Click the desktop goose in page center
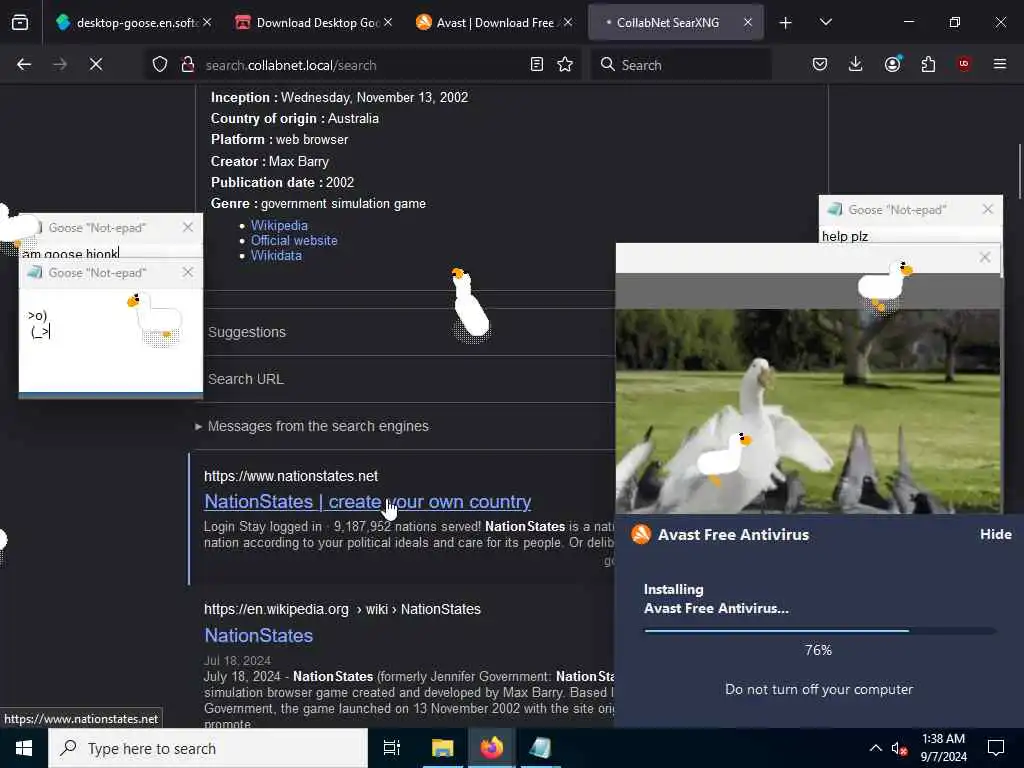 point(470,304)
